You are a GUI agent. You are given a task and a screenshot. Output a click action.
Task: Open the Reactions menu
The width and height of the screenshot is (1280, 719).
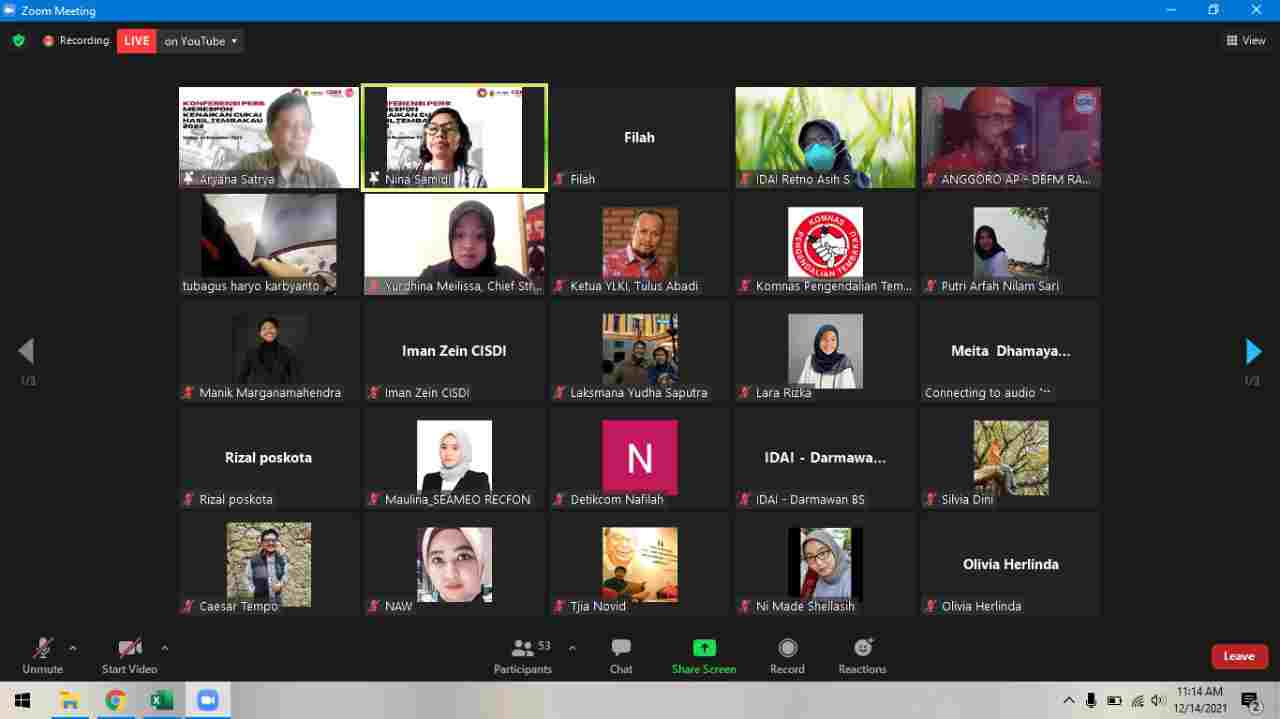862,655
